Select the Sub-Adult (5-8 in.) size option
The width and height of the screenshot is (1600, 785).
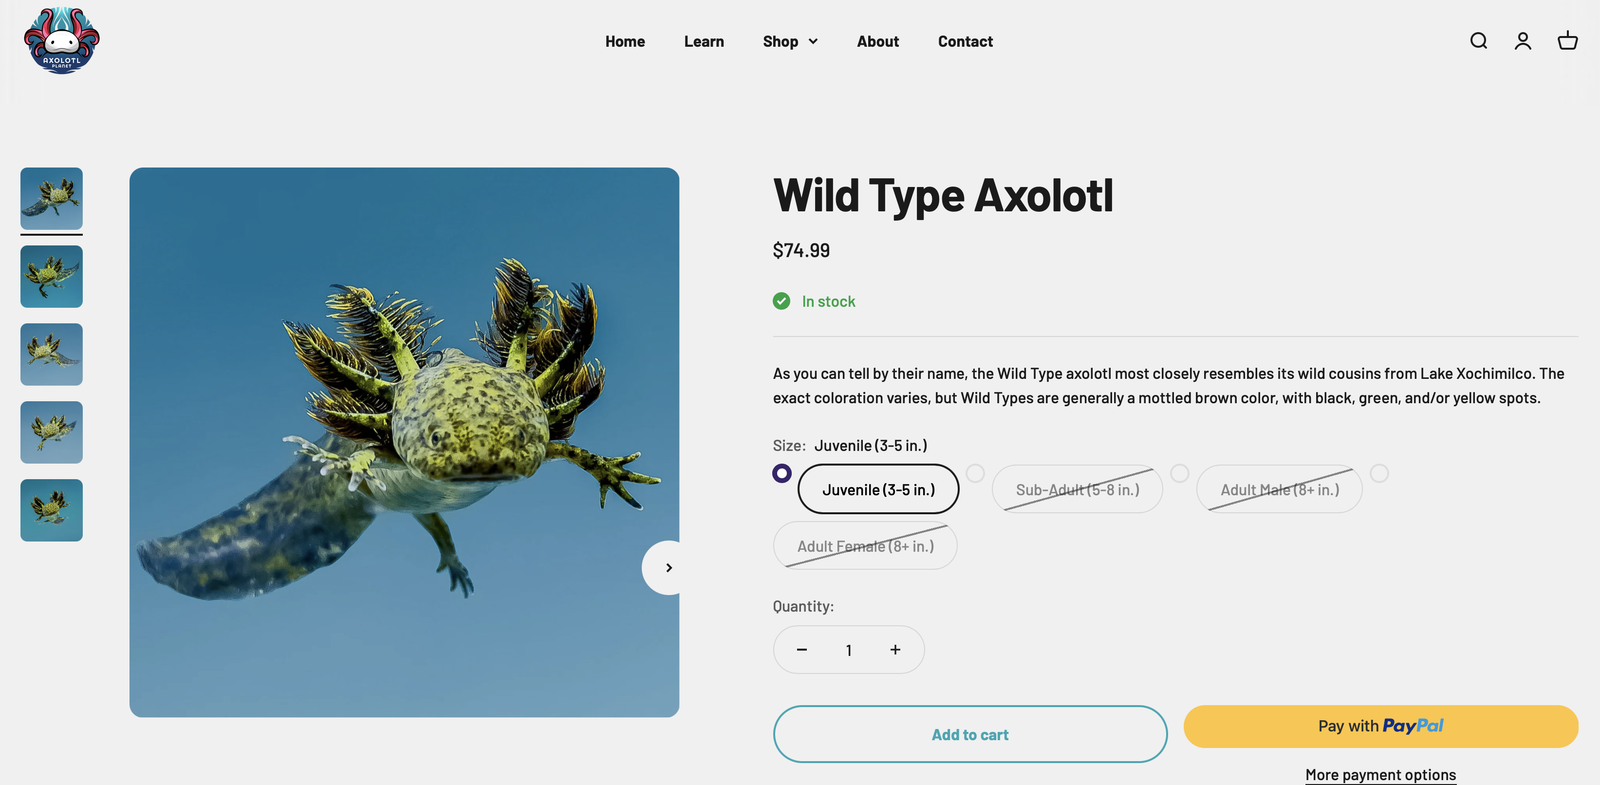click(1077, 489)
